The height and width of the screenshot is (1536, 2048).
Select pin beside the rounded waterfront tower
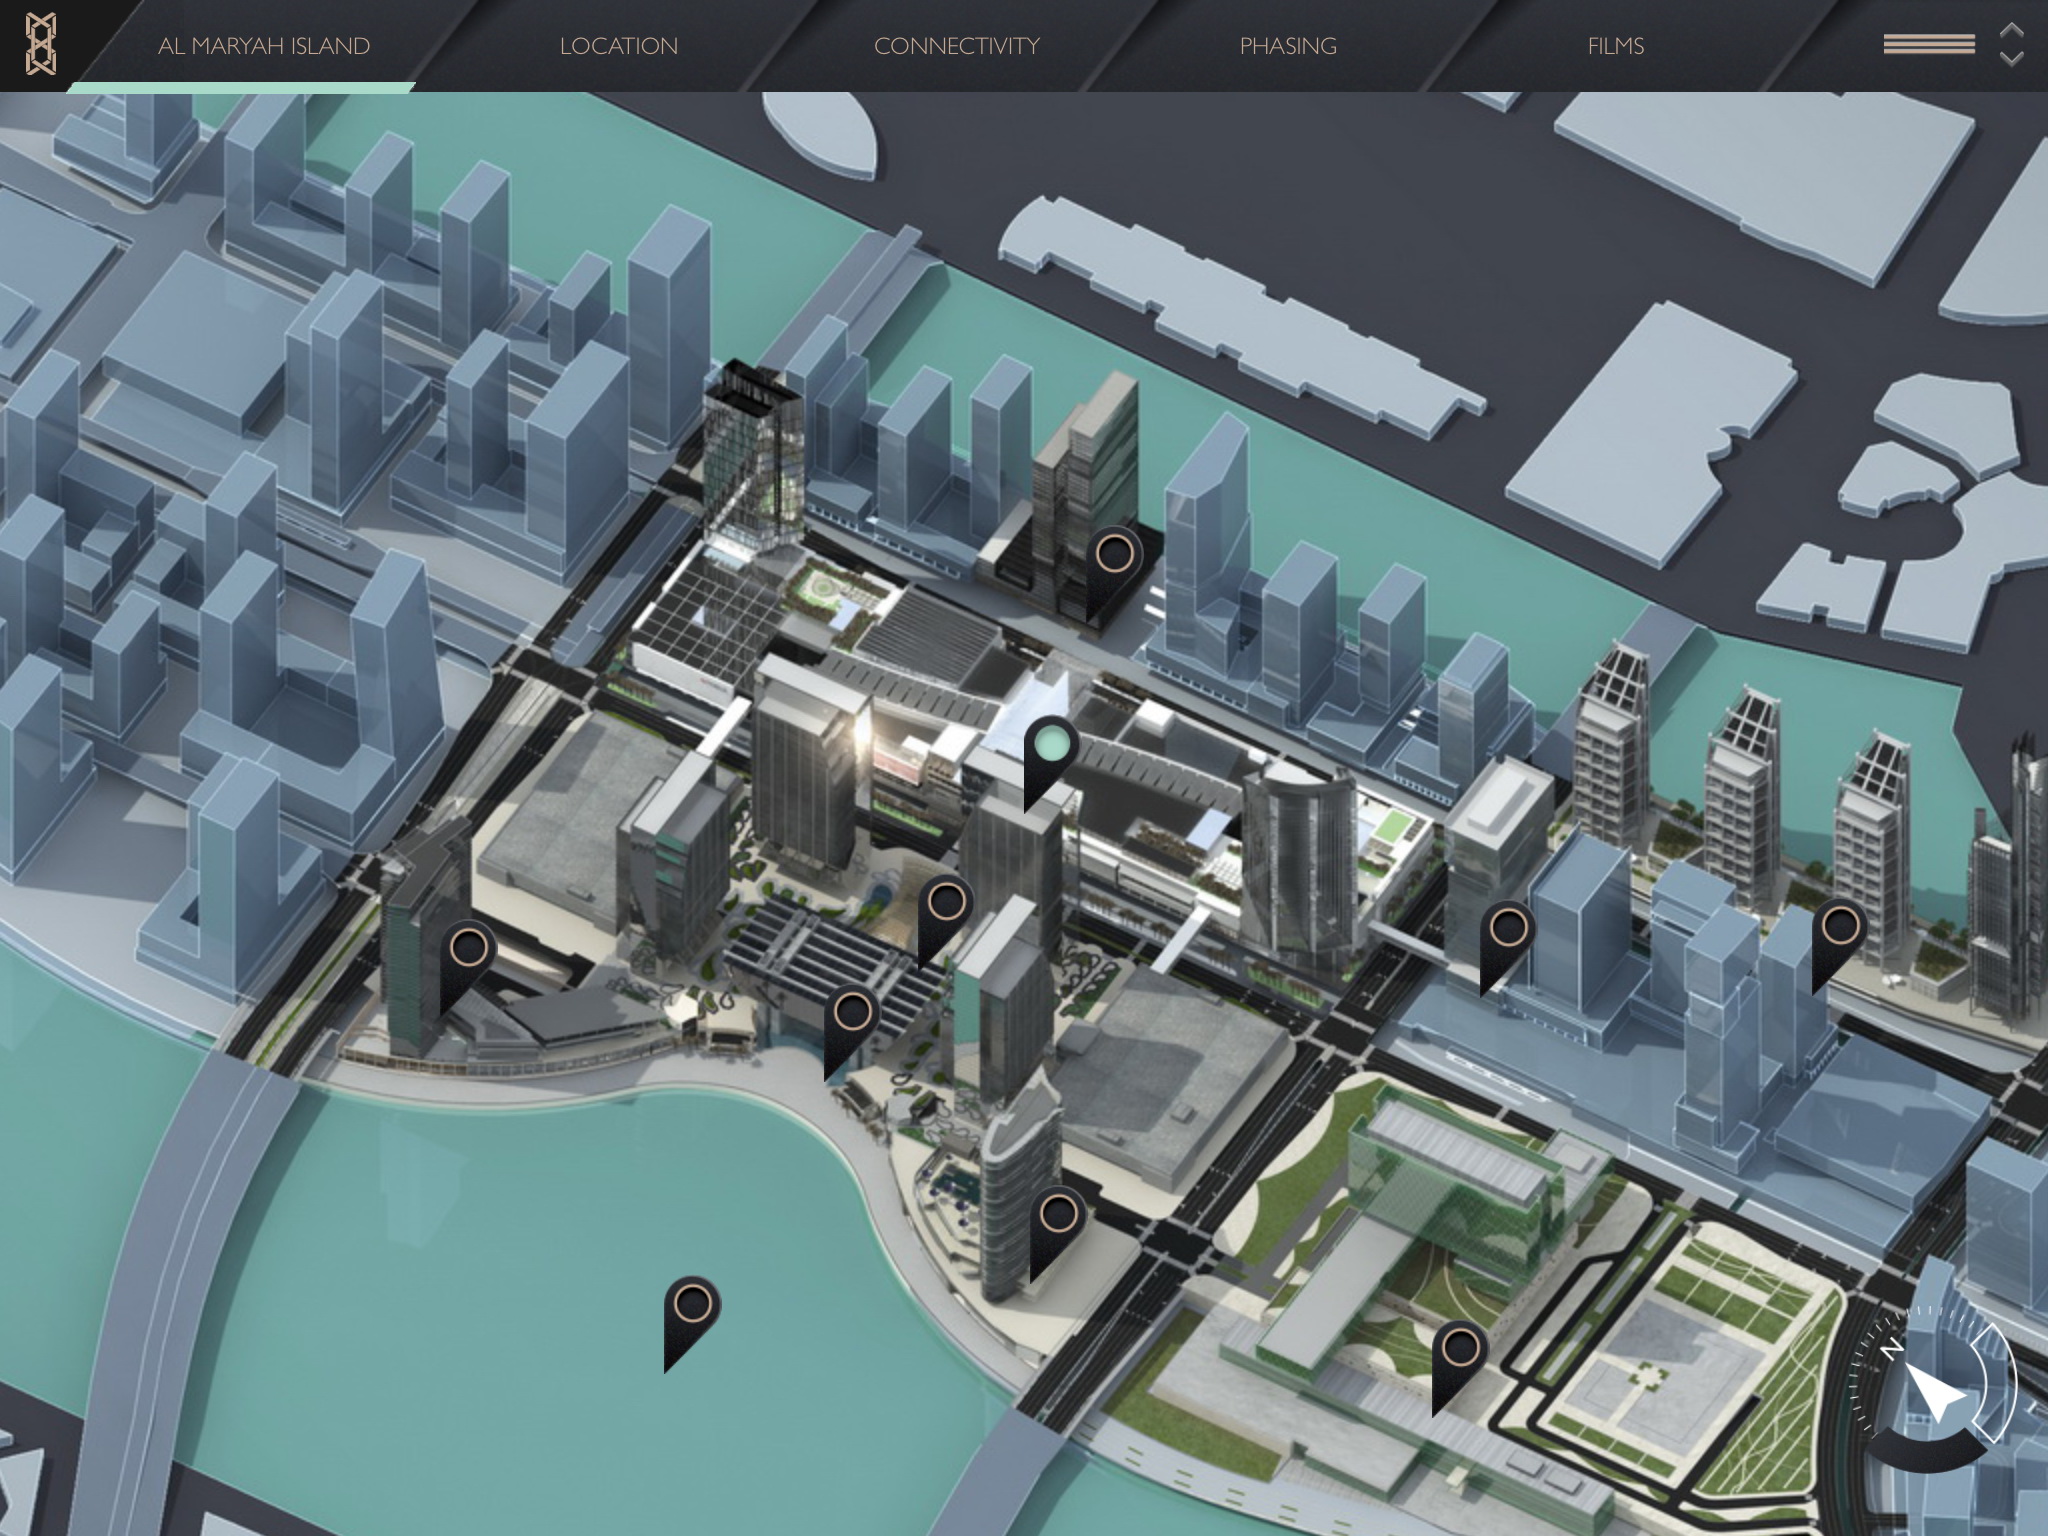pos(1058,1215)
